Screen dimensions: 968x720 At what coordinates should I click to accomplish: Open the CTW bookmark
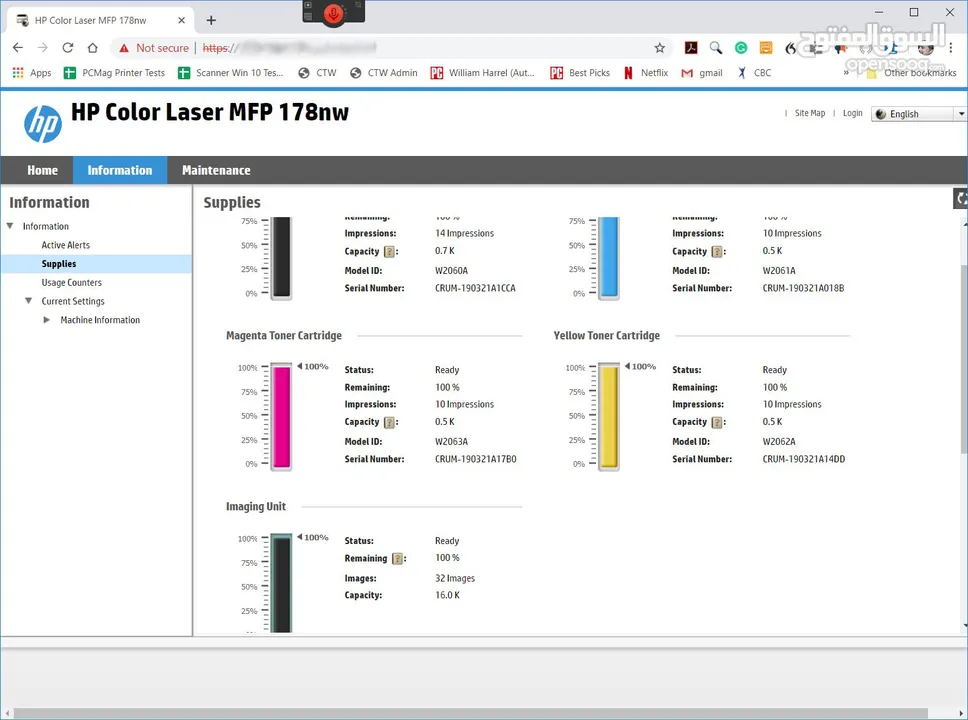[x=317, y=73]
